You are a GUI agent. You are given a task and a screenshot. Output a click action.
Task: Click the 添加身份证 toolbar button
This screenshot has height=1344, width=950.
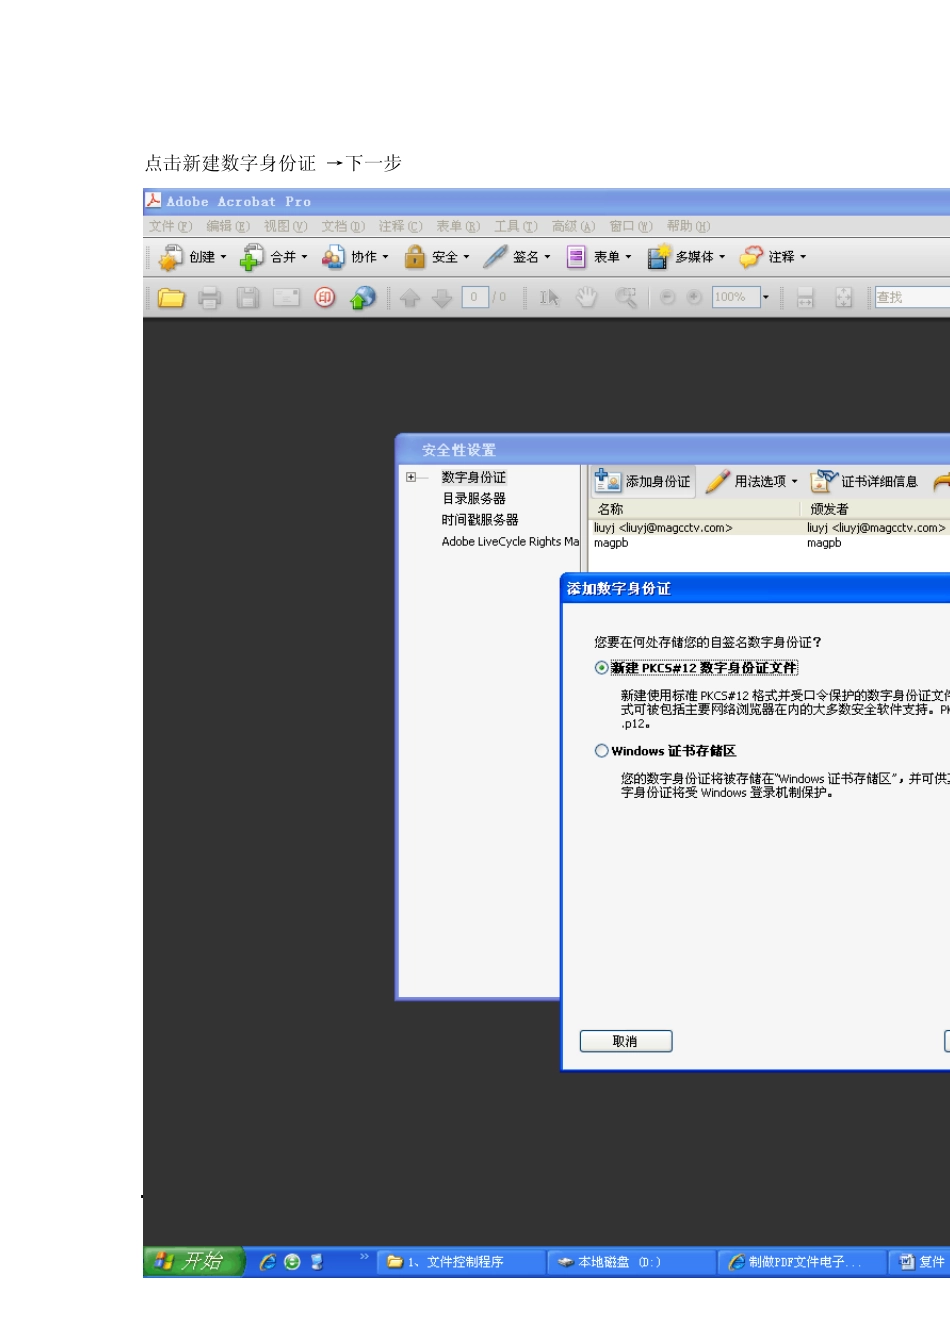[643, 482]
